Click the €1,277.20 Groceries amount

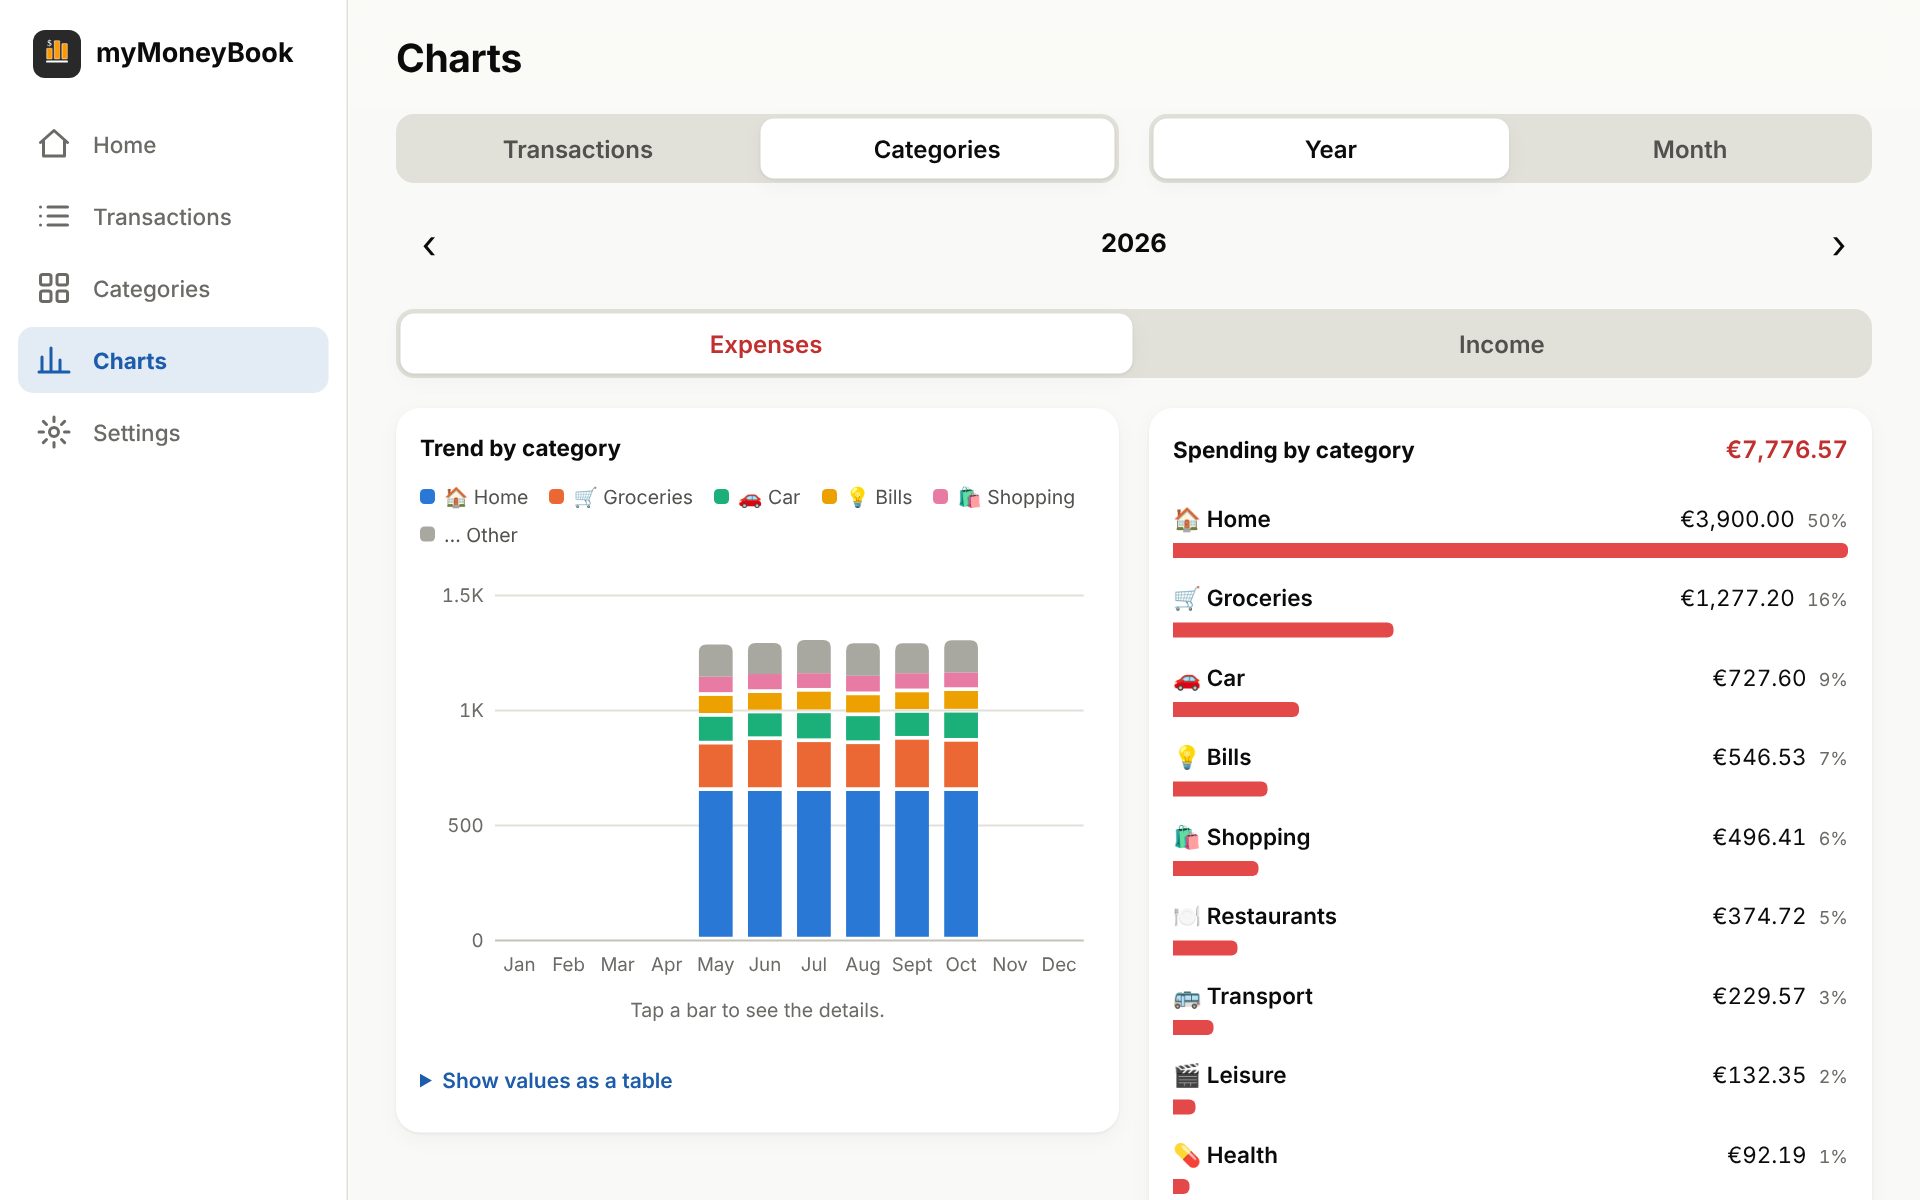(1737, 598)
